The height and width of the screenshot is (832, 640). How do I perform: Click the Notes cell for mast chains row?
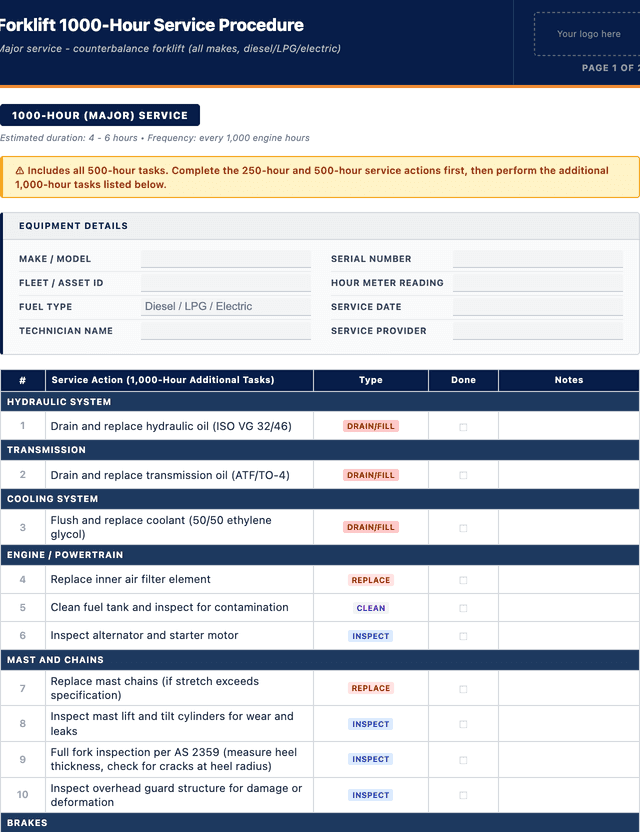click(x=569, y=688)
